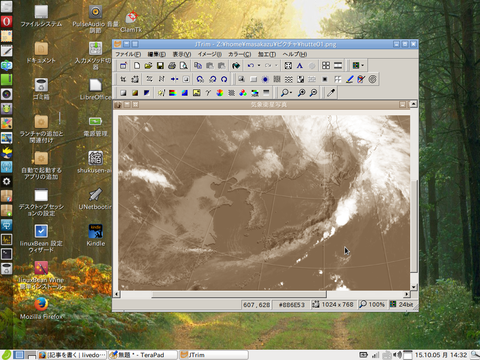Click the zoom out magnifier icon
480x360 pixels.
tap(313, 93)
